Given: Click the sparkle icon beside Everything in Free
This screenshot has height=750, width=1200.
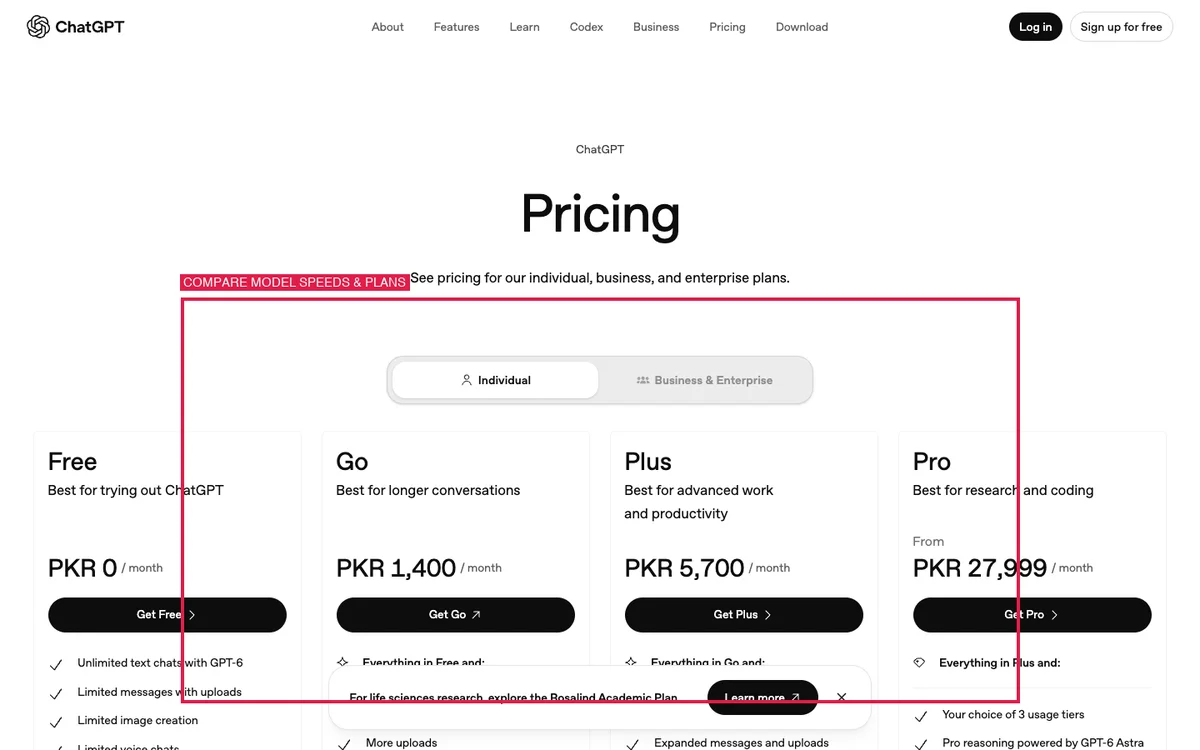Looking at the screenshot, I should pyautogui.click(x=343, y=662).
